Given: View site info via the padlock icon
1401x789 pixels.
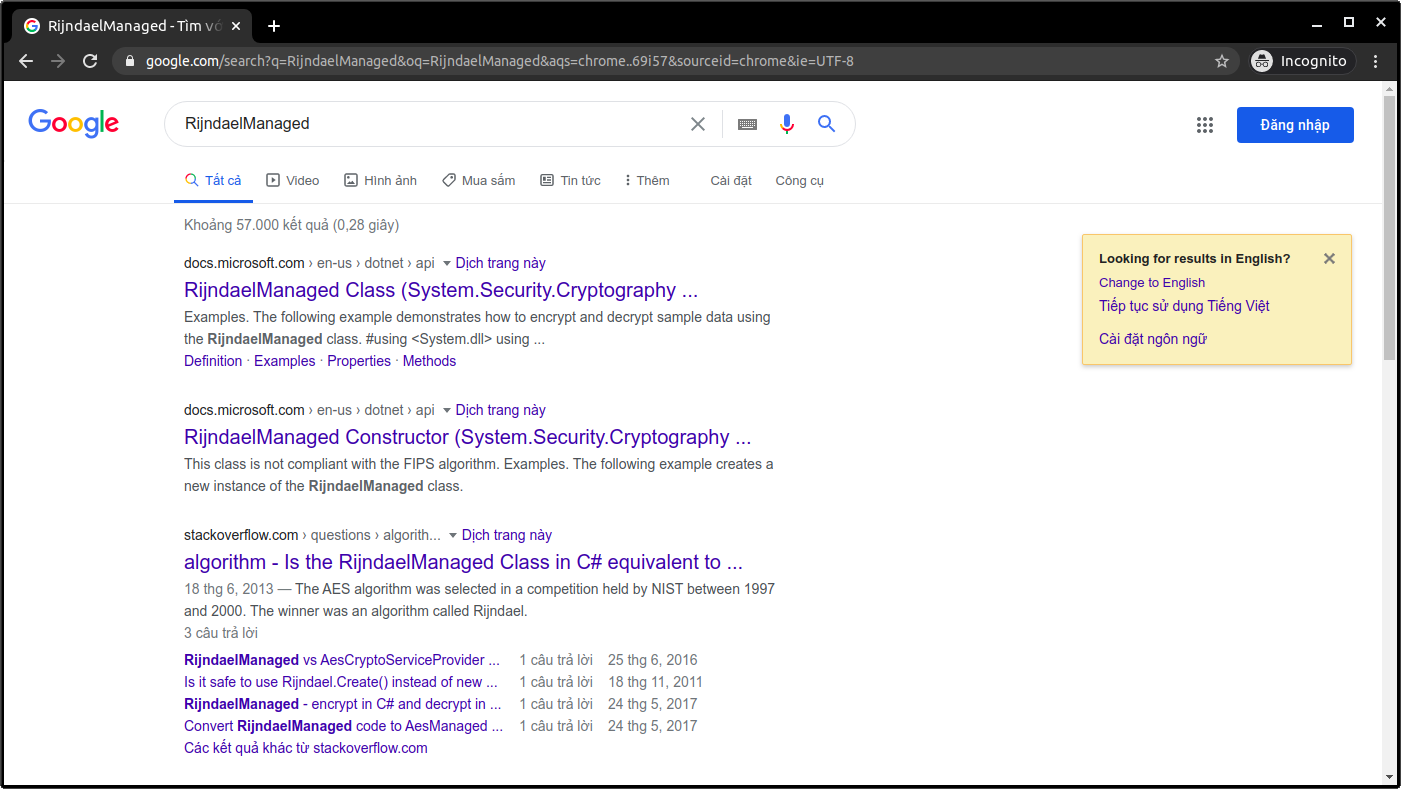Looking at the screenshot, I should 129,61.
